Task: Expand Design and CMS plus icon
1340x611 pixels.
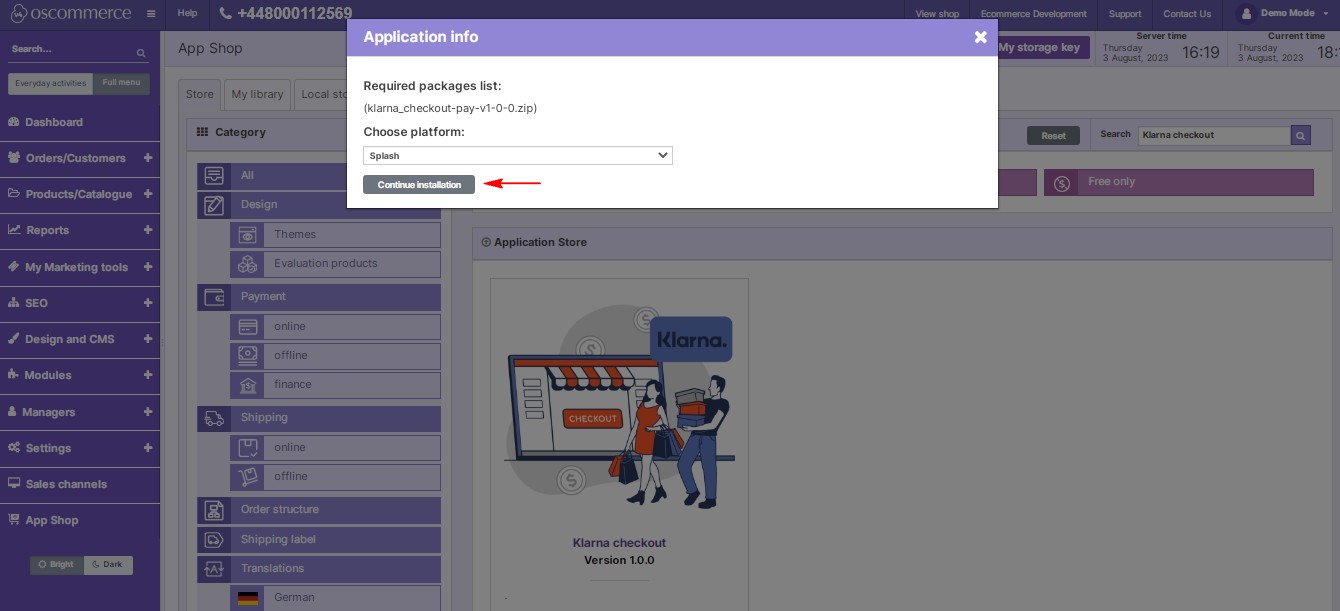Action: pyautogui.click(x=148, y=339)
